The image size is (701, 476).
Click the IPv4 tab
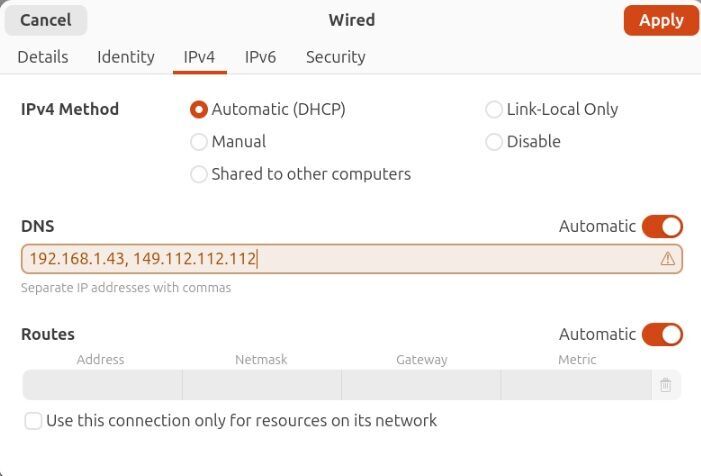[x=199, y=57]
